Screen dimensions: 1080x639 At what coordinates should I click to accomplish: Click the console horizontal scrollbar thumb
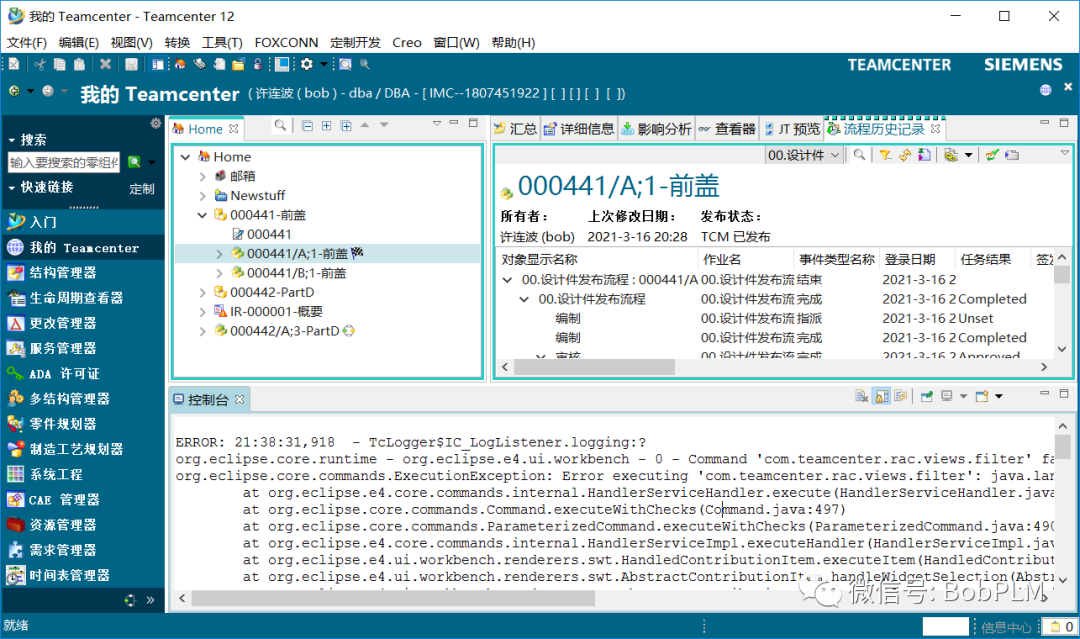pyautogui.click(x=393, y=598)
